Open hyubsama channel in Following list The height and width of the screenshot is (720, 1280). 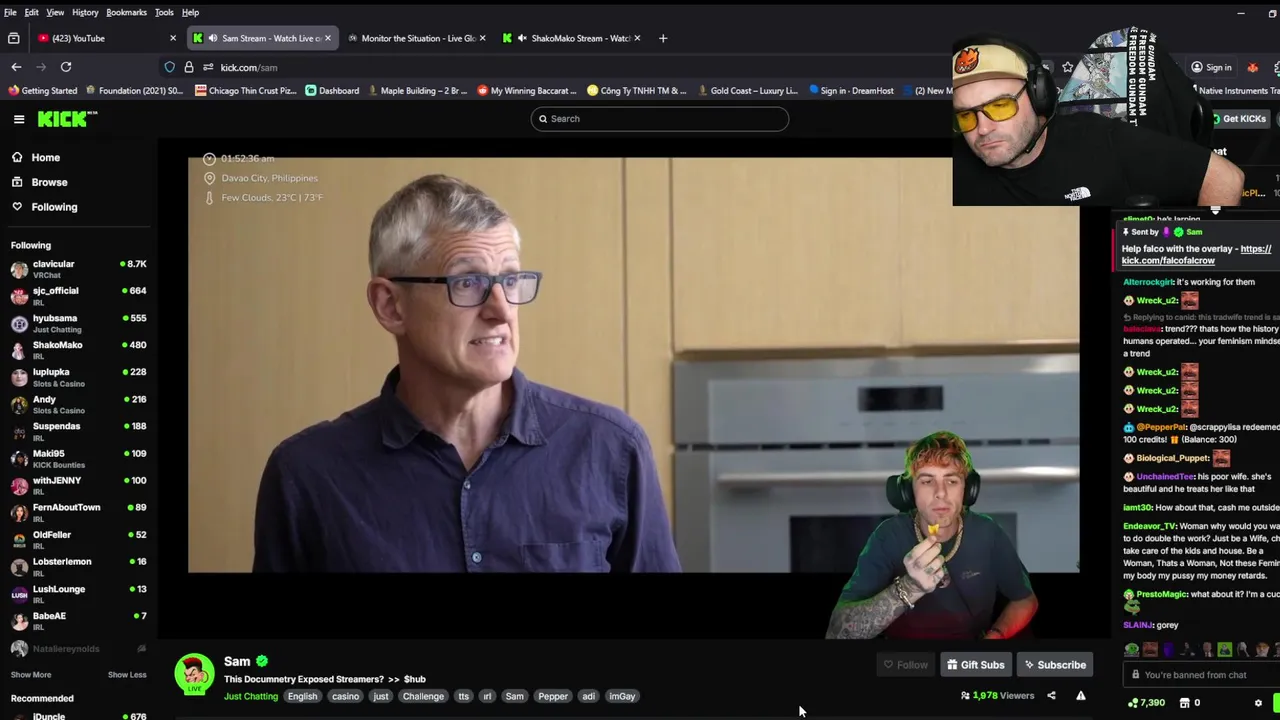pos(78,323)
